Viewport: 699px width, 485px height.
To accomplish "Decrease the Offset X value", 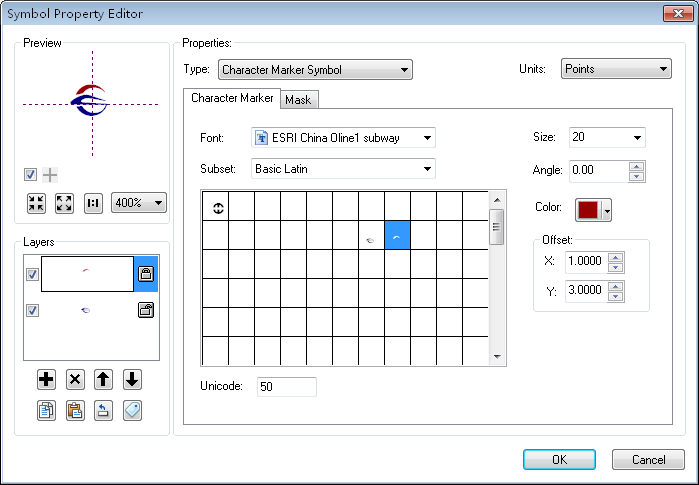I will pos(616,267).
